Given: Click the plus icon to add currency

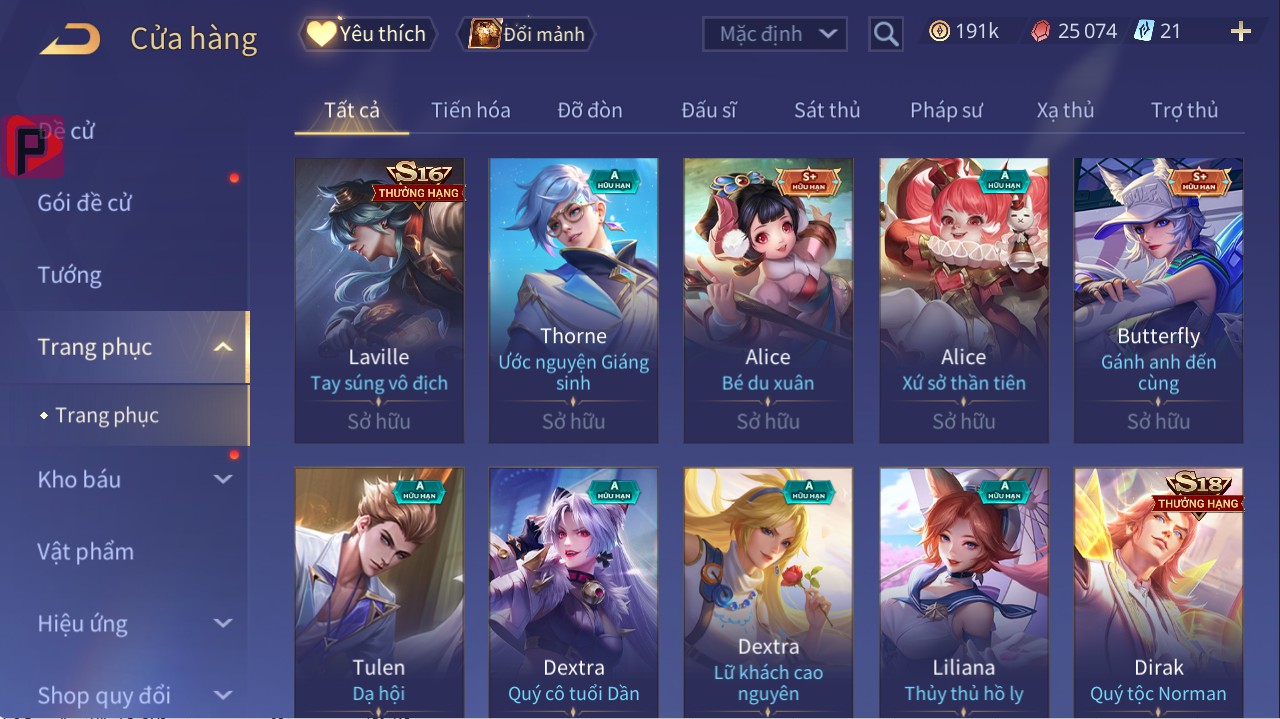Looking at the screenshot, I should 1241,32.
